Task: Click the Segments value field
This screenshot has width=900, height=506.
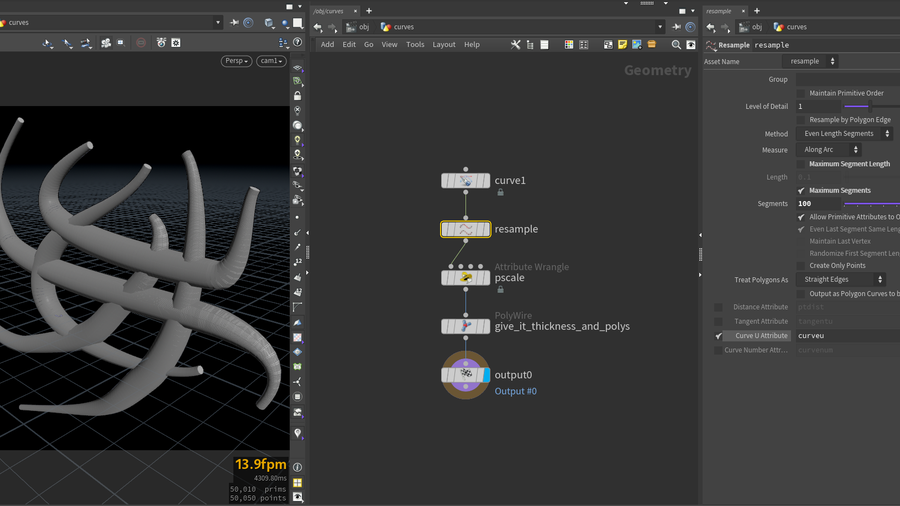Action: click(817, 204)
